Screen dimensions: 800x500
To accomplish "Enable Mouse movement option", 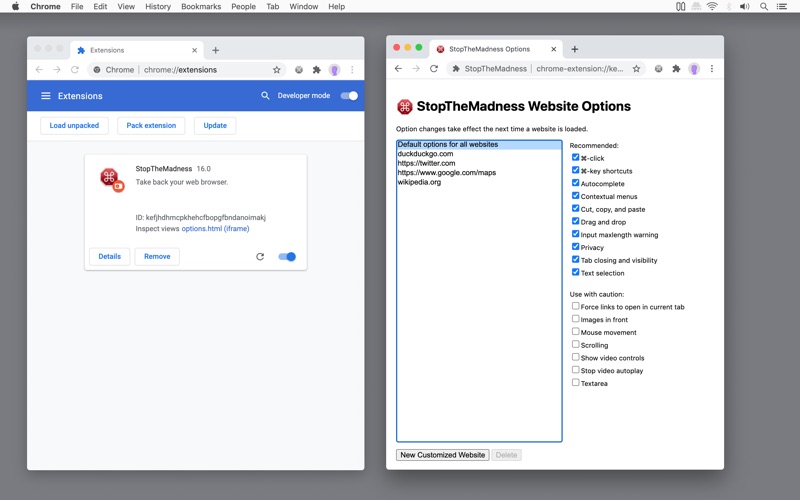I will pyautogui.click(x=576, y=332).
